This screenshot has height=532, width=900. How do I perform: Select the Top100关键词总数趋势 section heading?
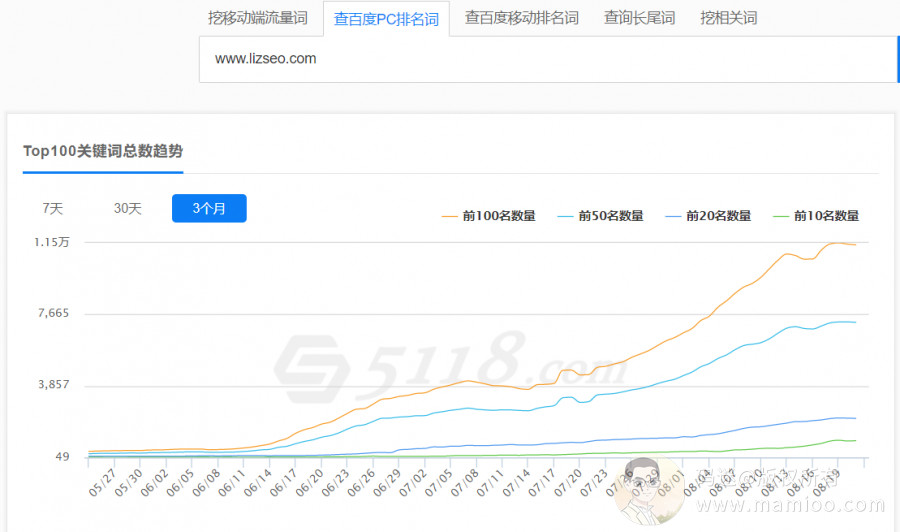(x=103, y=151)
